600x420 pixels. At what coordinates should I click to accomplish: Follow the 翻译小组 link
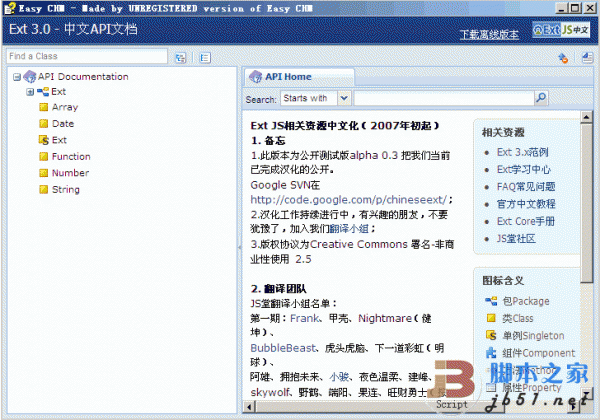click(349, 229)
